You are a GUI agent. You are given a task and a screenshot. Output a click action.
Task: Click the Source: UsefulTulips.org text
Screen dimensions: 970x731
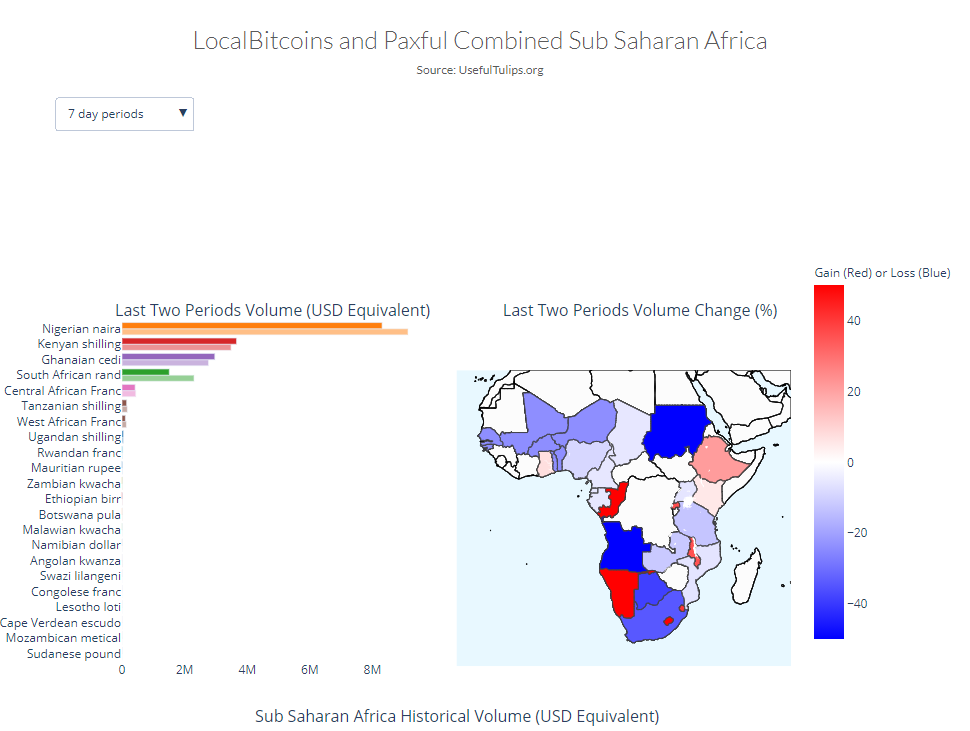pyautogui.click(x=480, y=70)
